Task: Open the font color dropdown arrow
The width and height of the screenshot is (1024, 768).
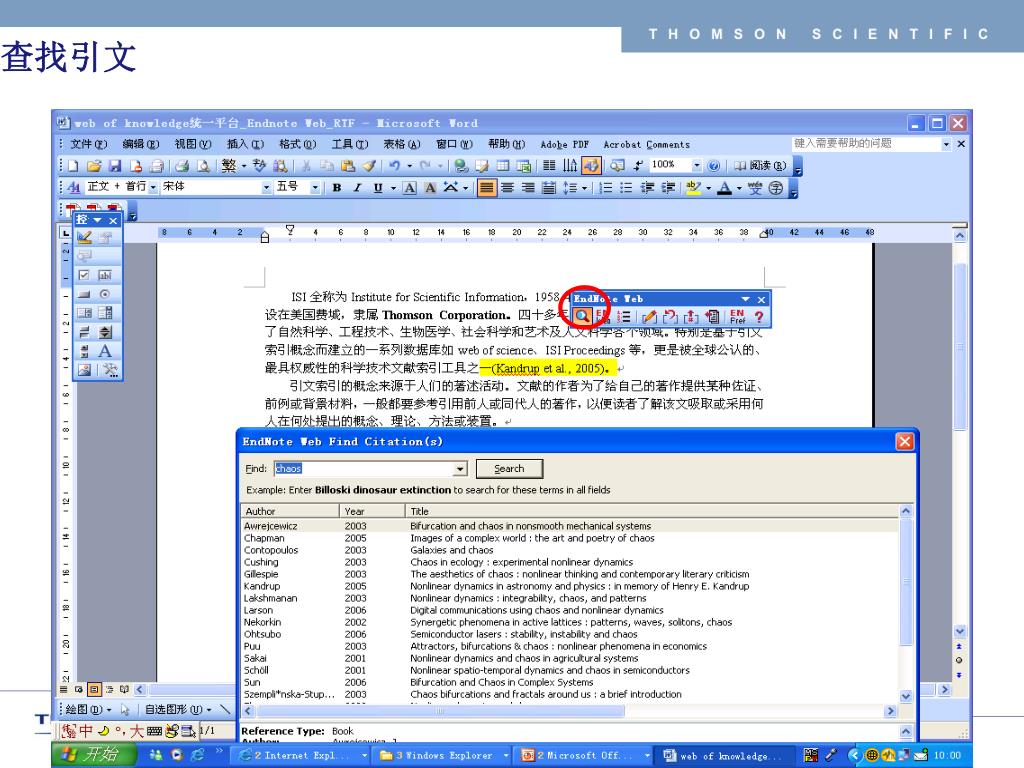Action: 739,188
